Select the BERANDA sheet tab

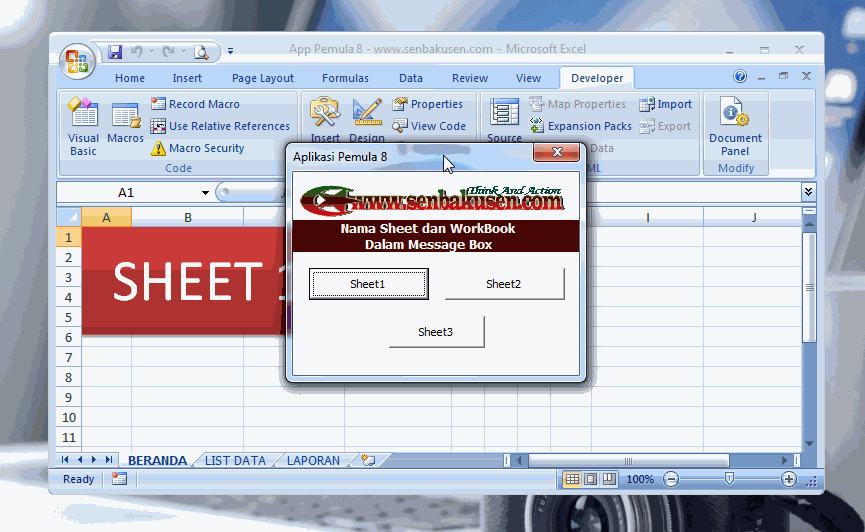pyautogui.click(x=157, y=460)
